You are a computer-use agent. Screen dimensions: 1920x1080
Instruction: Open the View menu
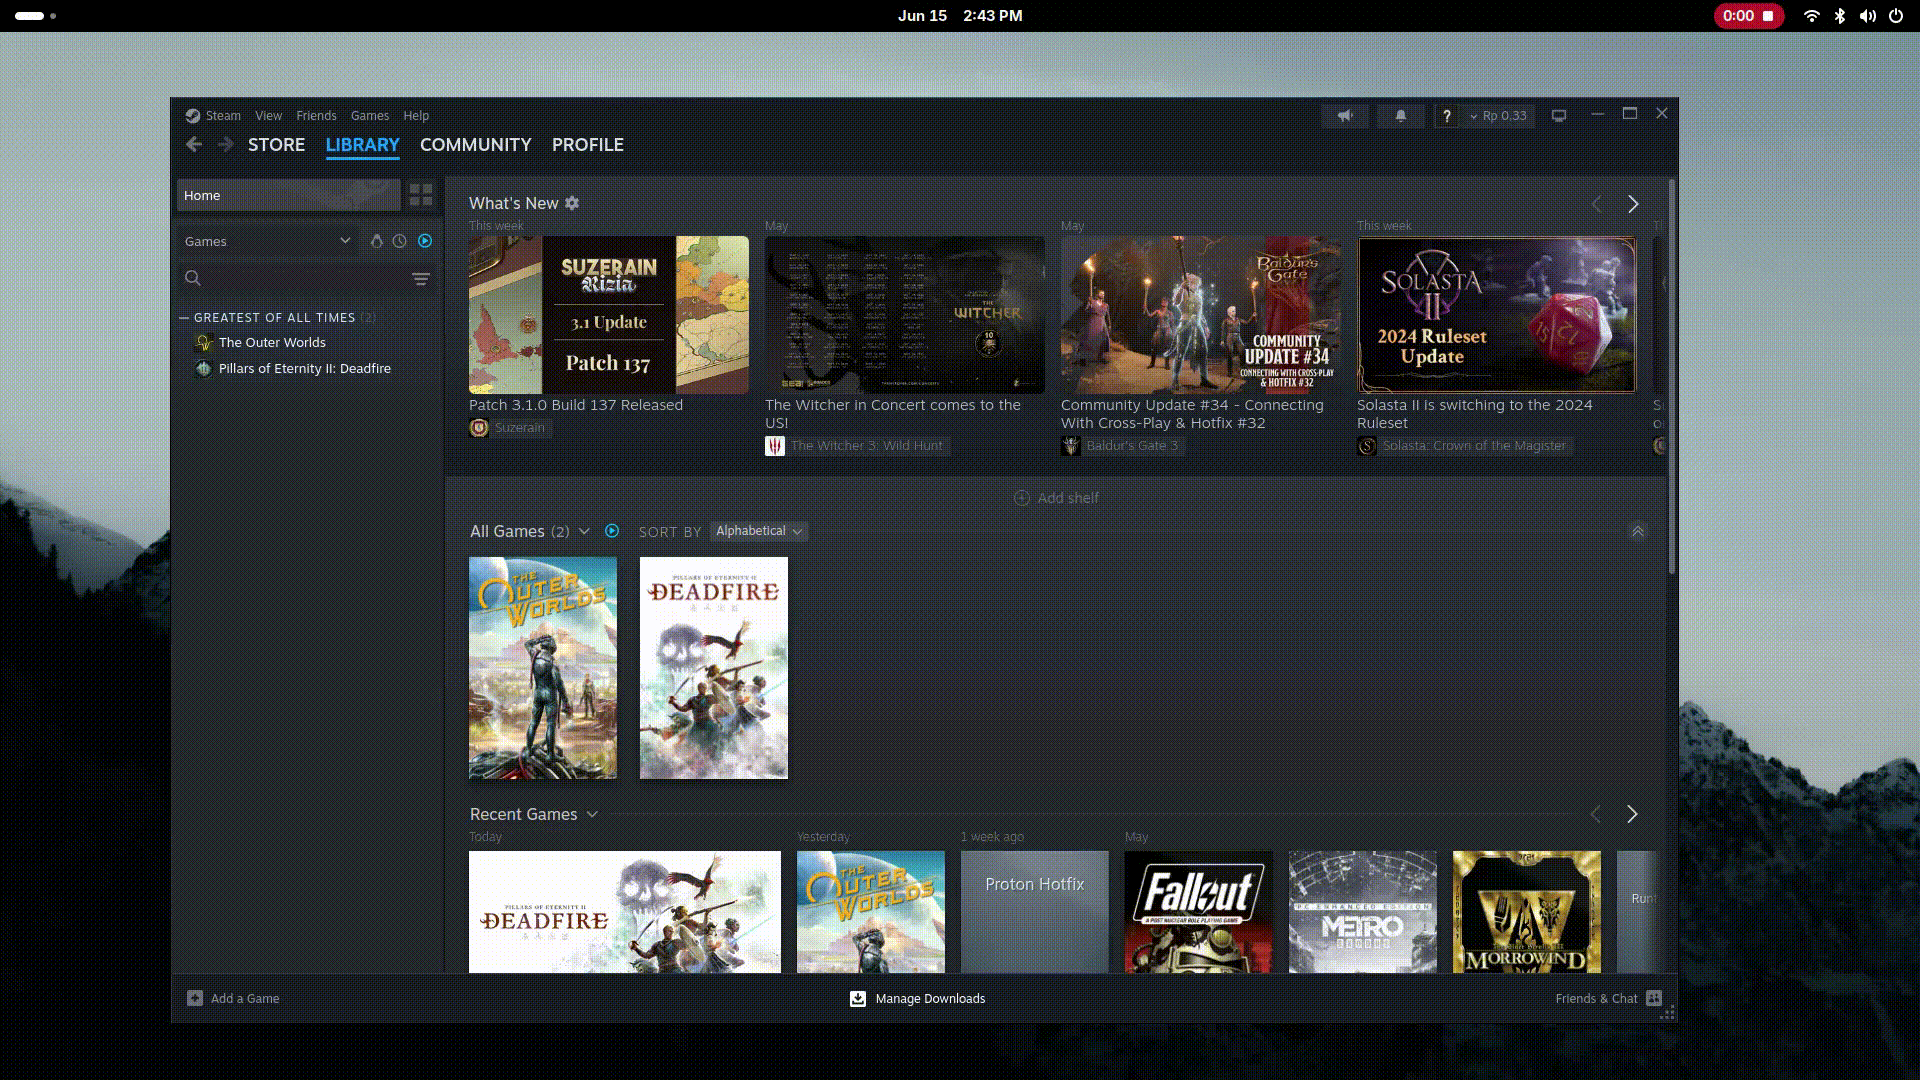[268, 116]
